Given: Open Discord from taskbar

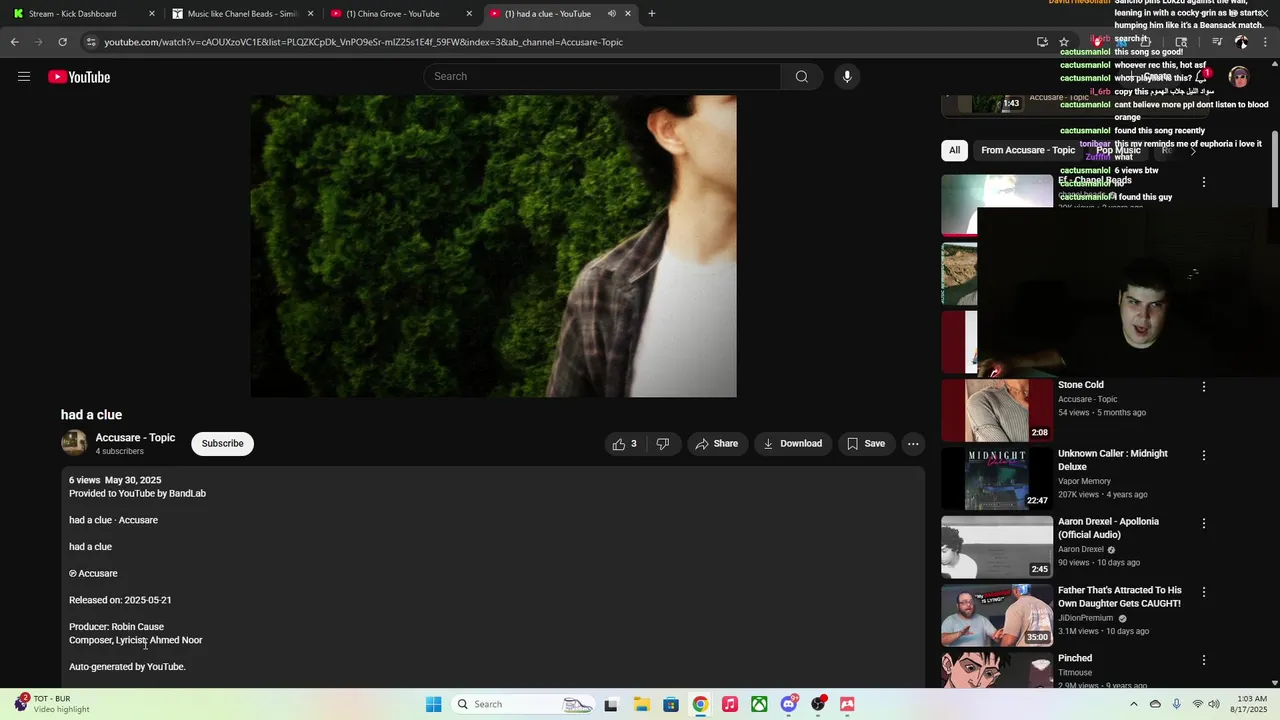Looking at the screenshot, I should click(789, 704).
